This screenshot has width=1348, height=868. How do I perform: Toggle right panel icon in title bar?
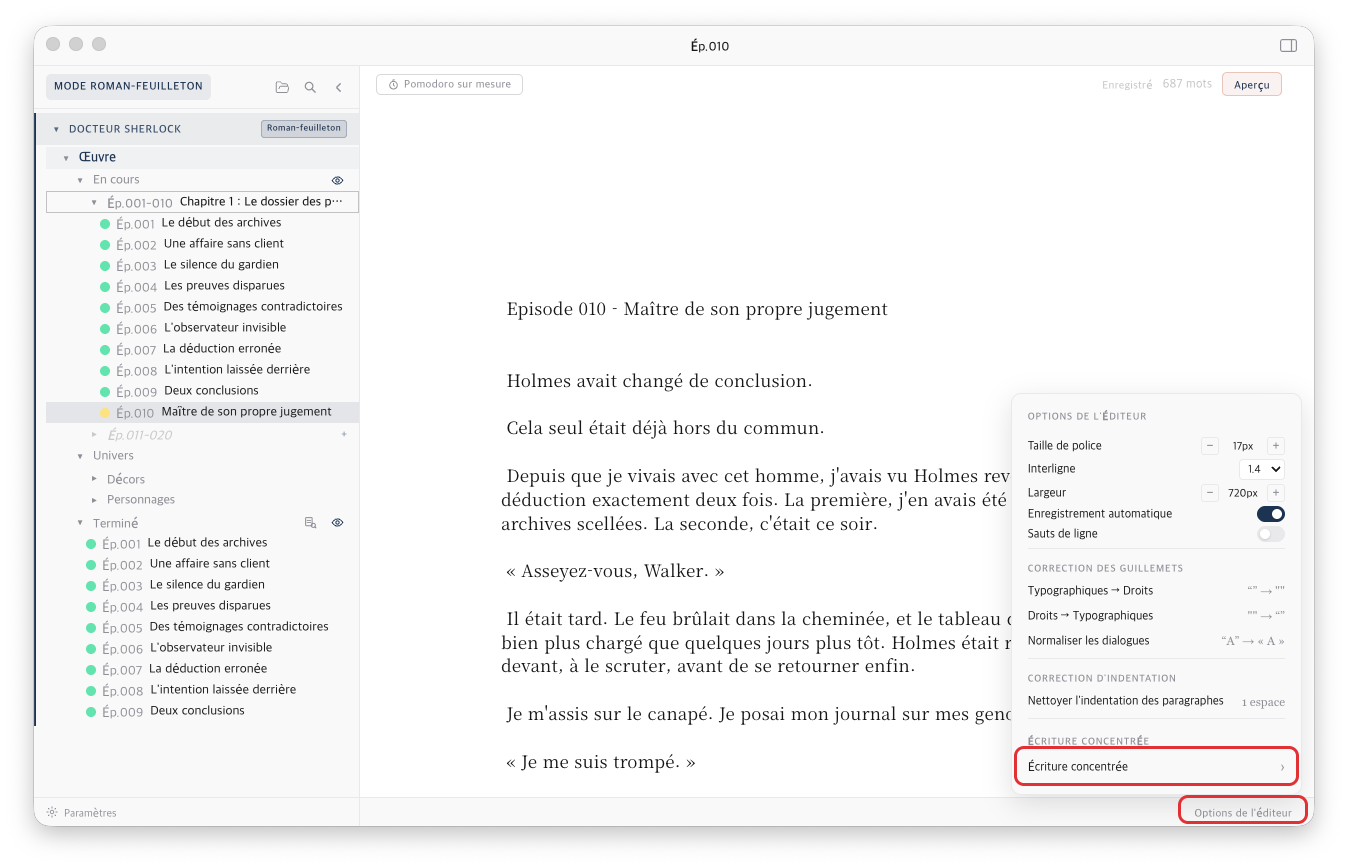click(x=1288, y=46)
